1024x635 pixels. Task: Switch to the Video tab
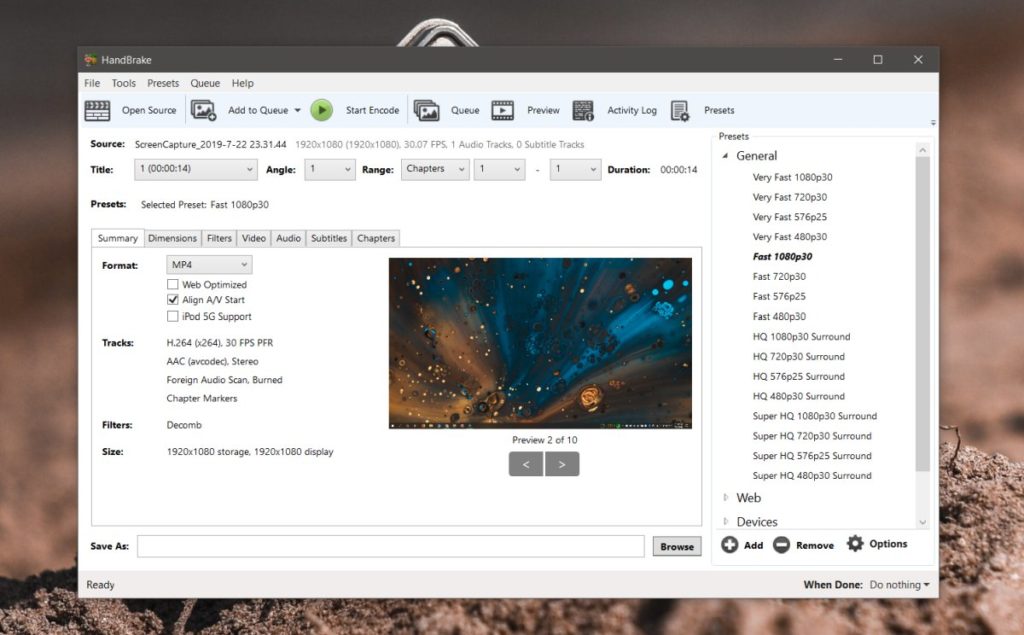[253, 238]
